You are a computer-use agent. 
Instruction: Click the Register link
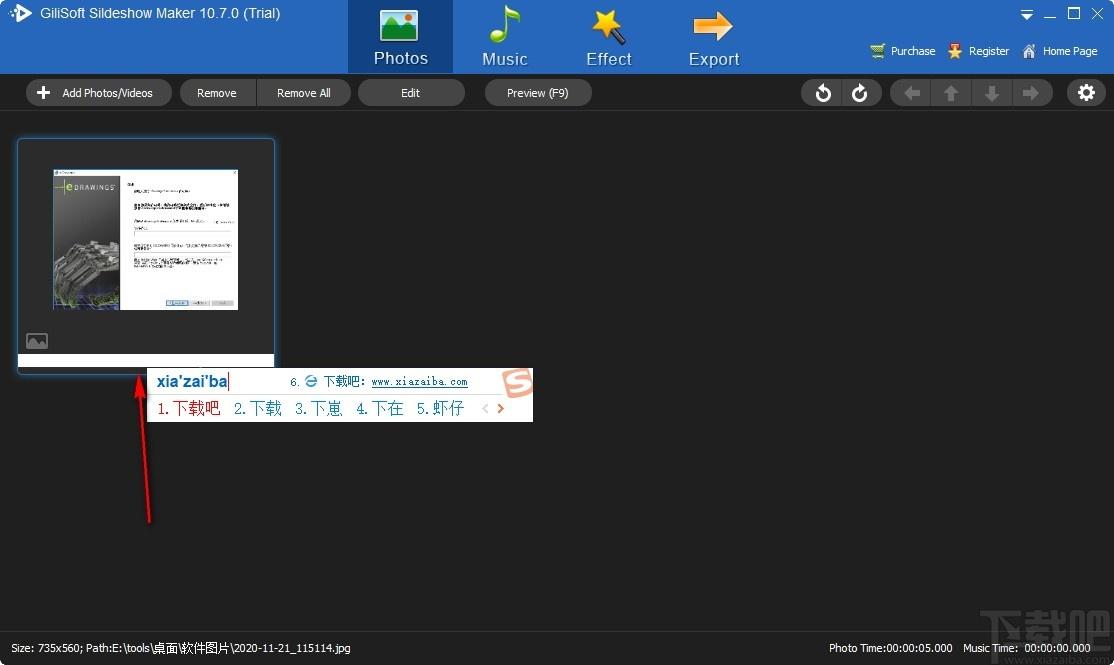pyautogui.click(x=978, y=51)
